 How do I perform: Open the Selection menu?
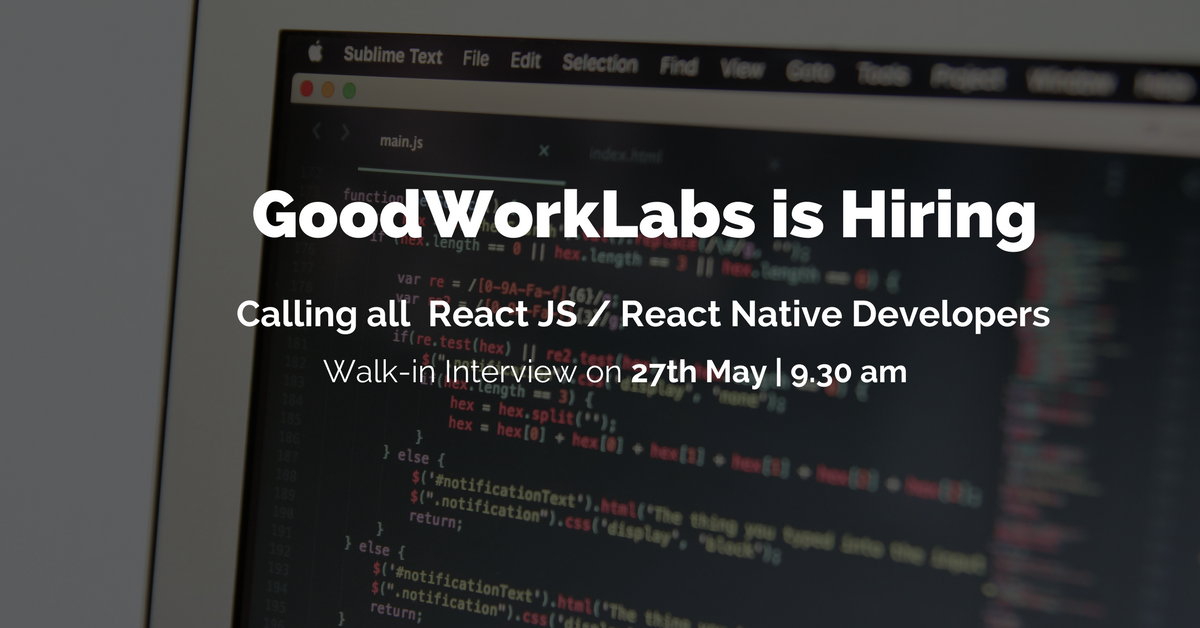[x=599, y=64]
